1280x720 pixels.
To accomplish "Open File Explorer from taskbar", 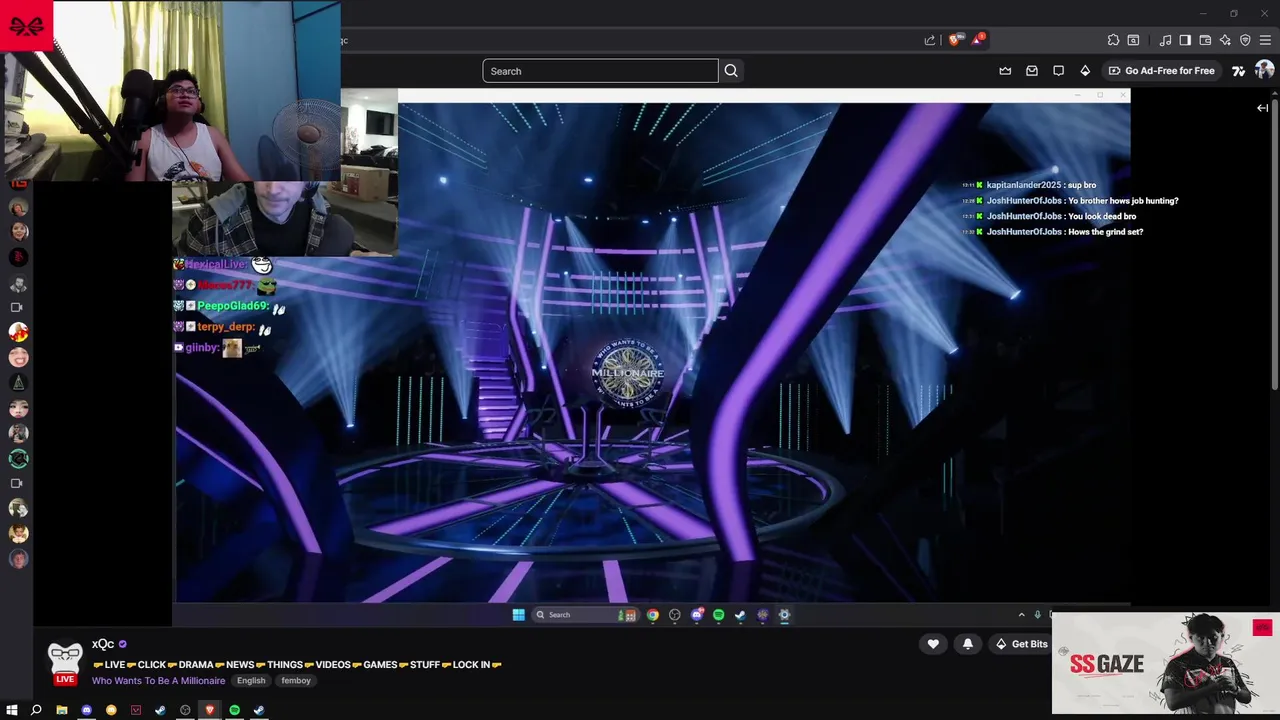I will pyautogui.click(x=62, y=710).
